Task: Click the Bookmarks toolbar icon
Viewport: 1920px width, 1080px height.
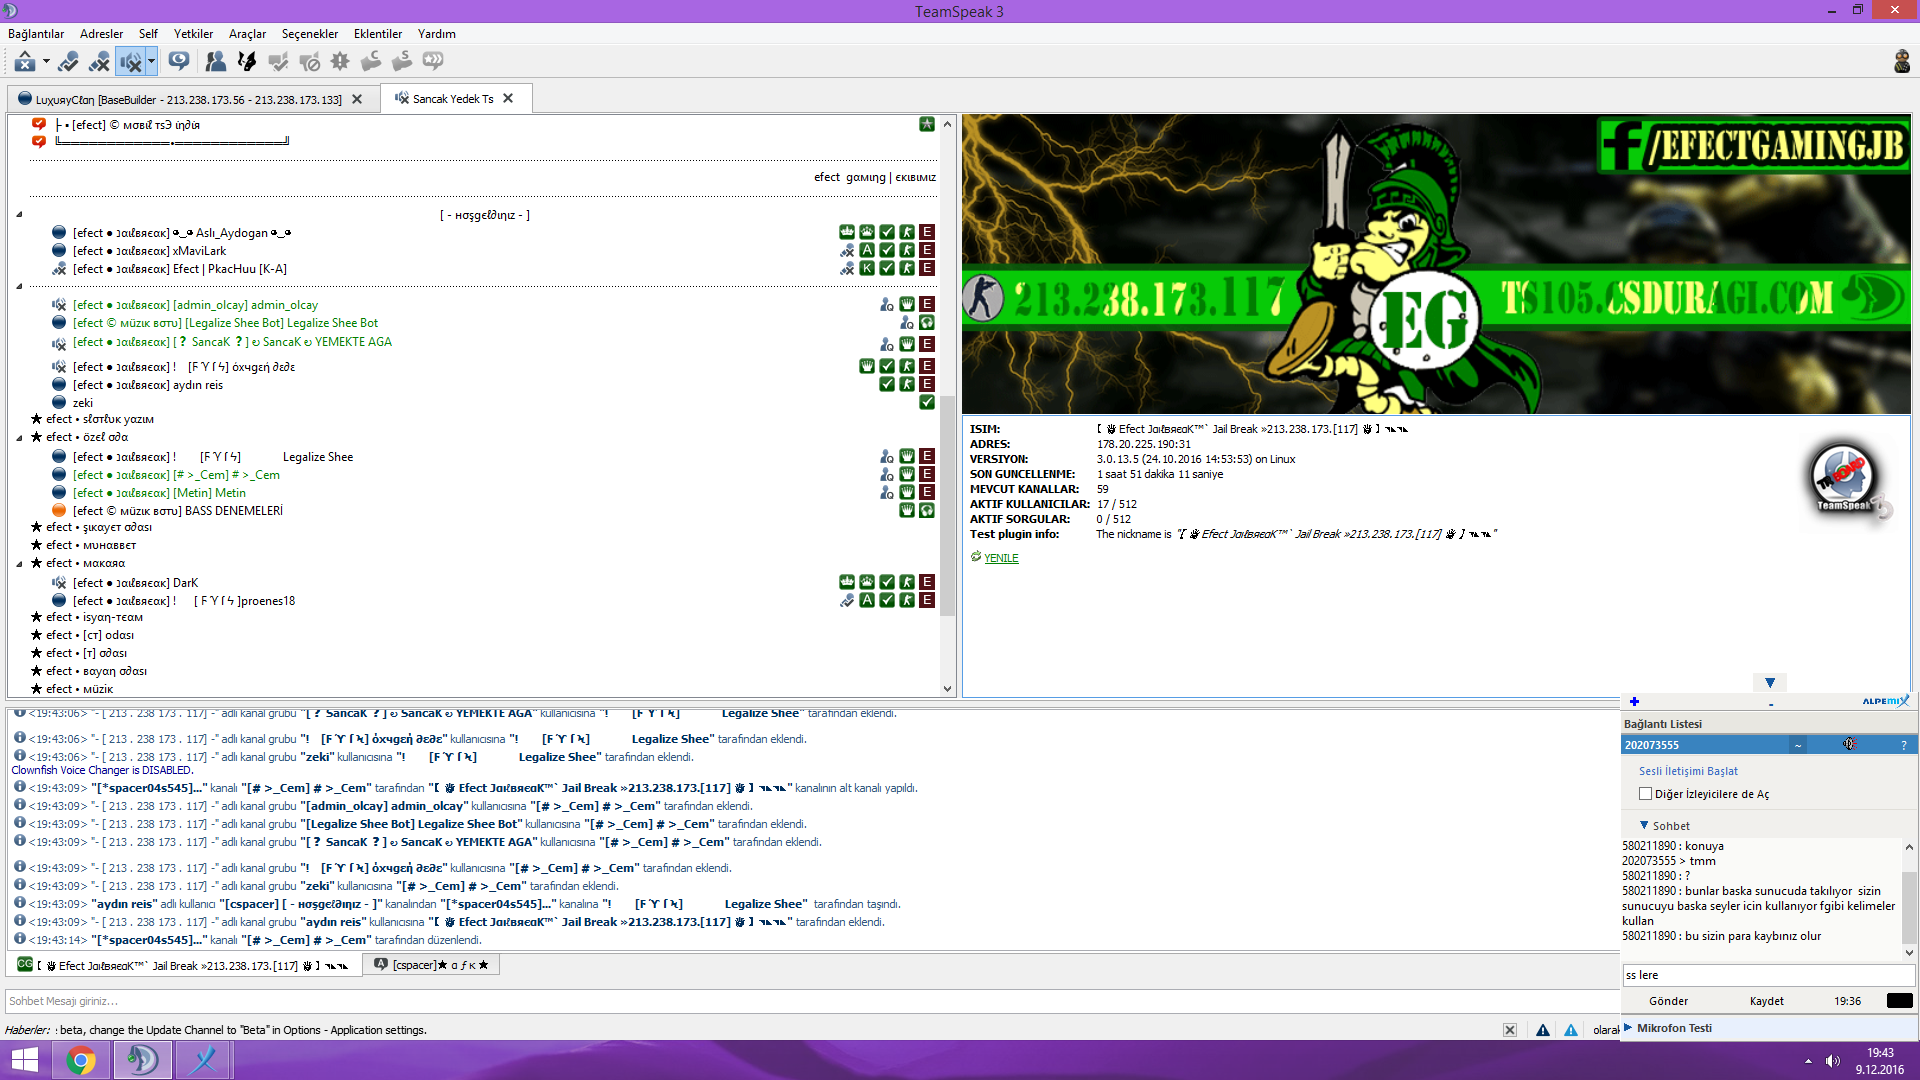Action: pyautogui.click(x=25, y=62)
